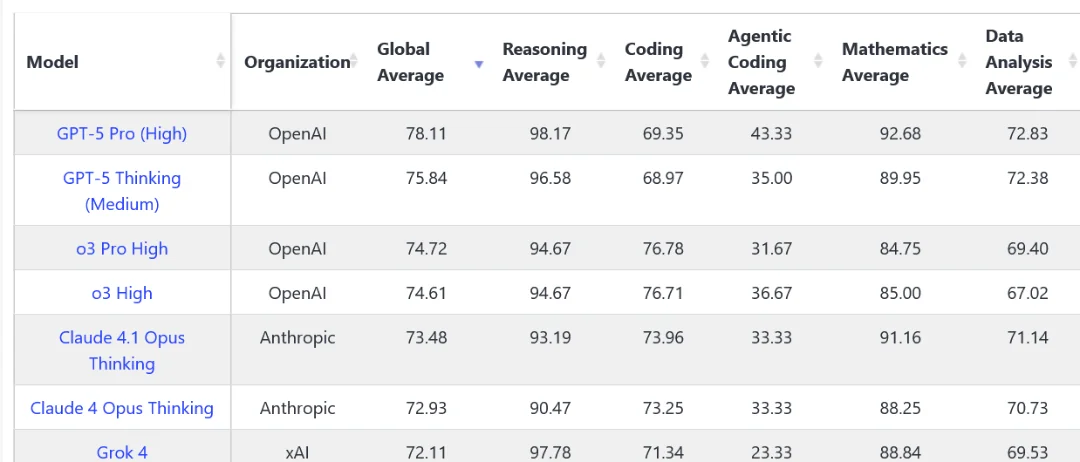Open GPT-5 Thinking (Medium) link
This screenshot has height=462, width=1080.
[122, 191]
